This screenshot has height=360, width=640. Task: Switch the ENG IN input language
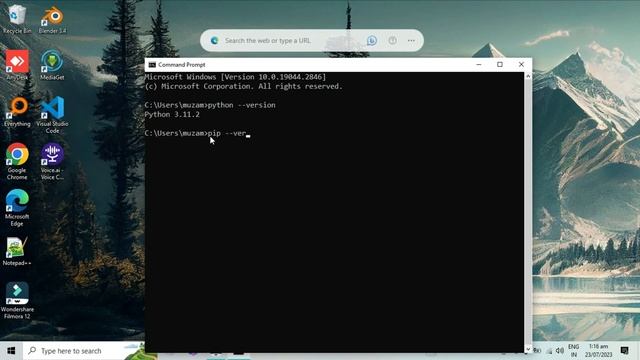click(x=573, y=351)
